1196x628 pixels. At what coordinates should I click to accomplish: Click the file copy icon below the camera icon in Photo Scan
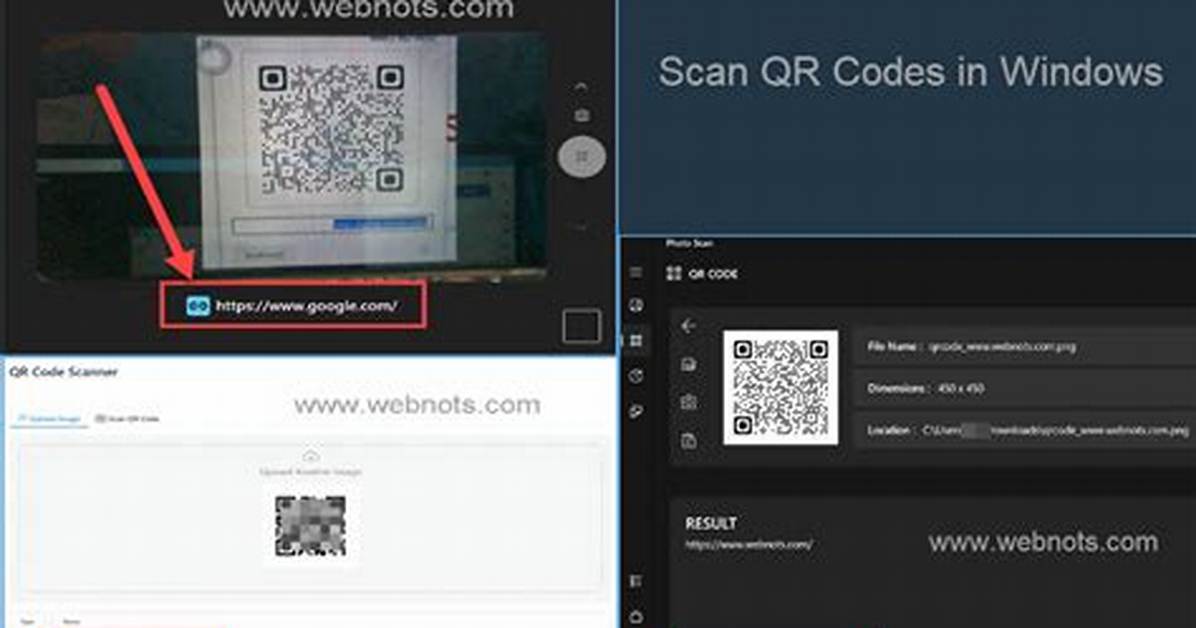pyautogui.click(x=688, y=441)
